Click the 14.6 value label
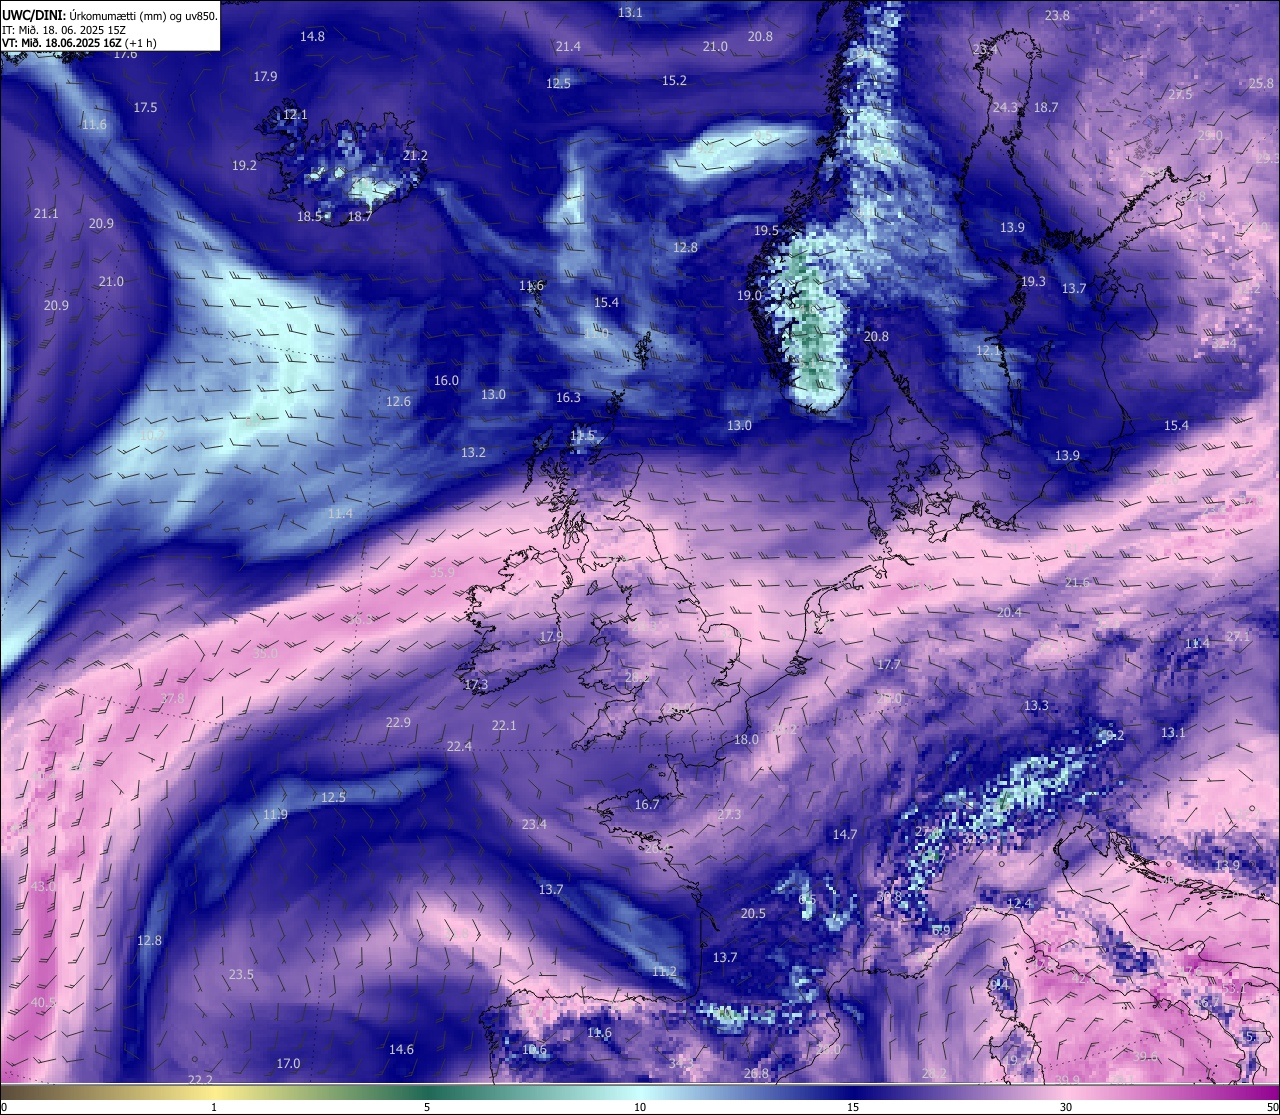The height and width of the screenshot is (1115, 1280). point(401,1050)
